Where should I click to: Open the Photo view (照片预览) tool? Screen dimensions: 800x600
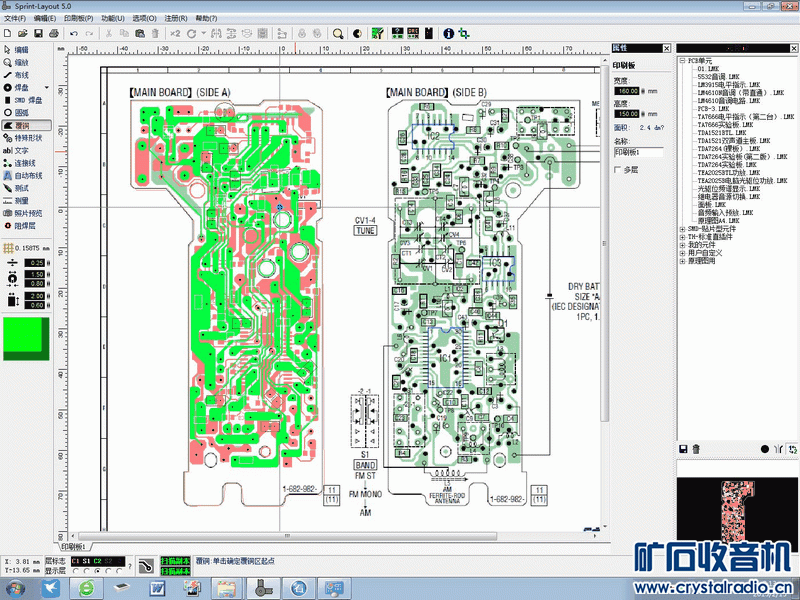click(27, 213)
